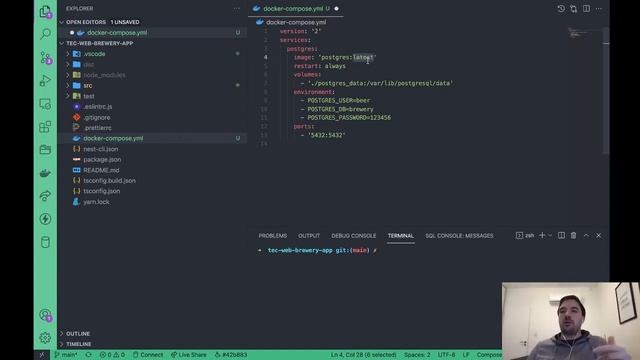Viewport: 640px width, 360px height.
Task: Click Live Share in the status bar
Action: 189,355
